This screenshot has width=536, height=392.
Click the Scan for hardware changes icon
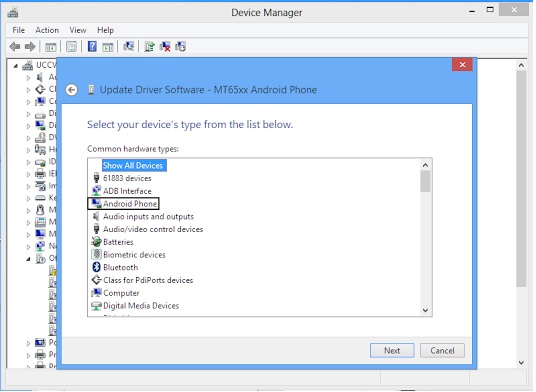[x=129, y=46]
